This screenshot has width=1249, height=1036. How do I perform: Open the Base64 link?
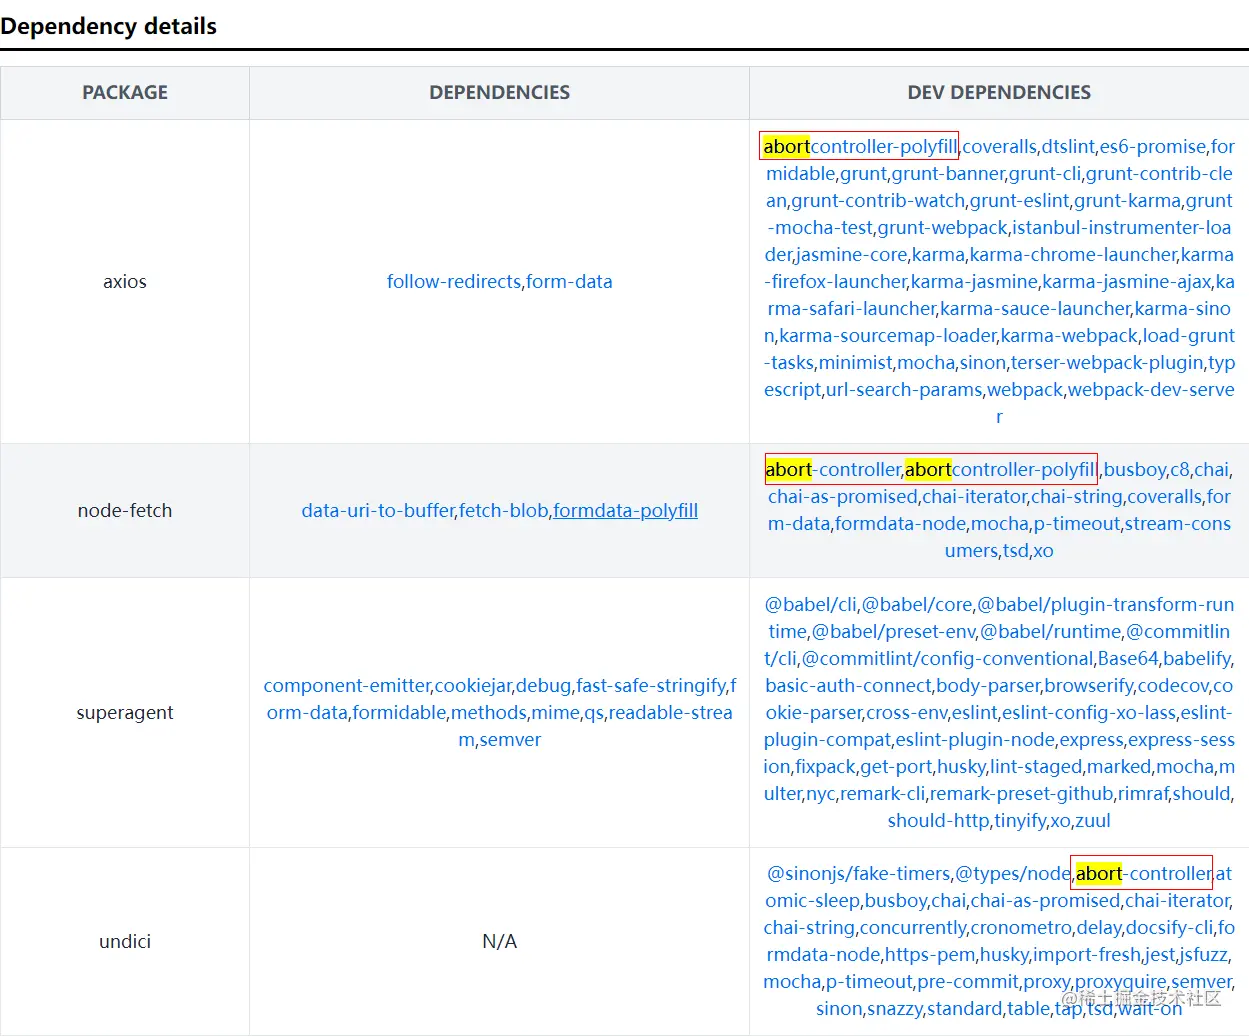1128,658
